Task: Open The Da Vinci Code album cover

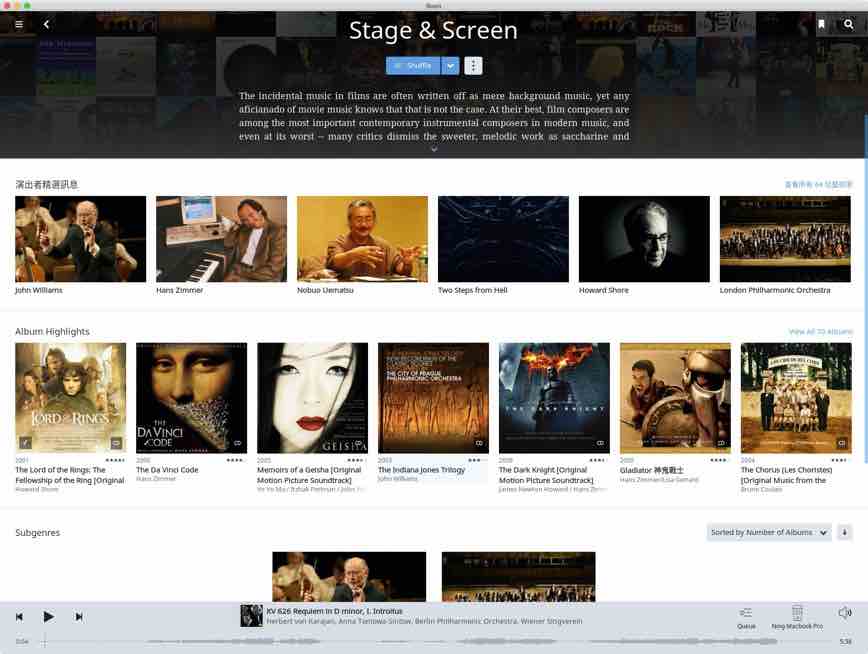Action: click(x=192, y=398)
